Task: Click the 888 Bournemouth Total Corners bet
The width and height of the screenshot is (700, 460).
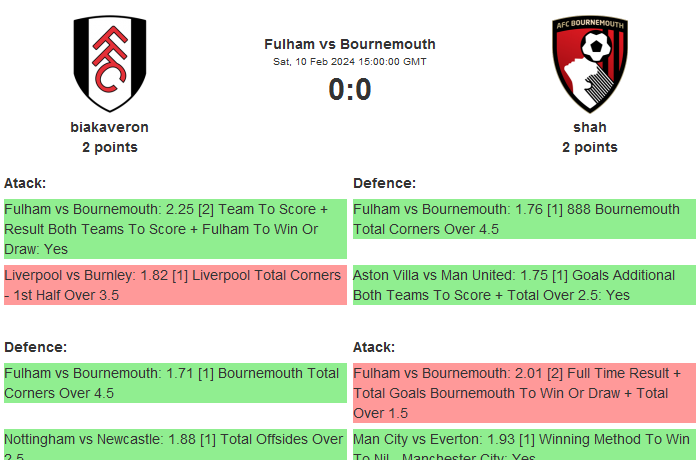Action: pyautogui.click(x=524, y=219)
